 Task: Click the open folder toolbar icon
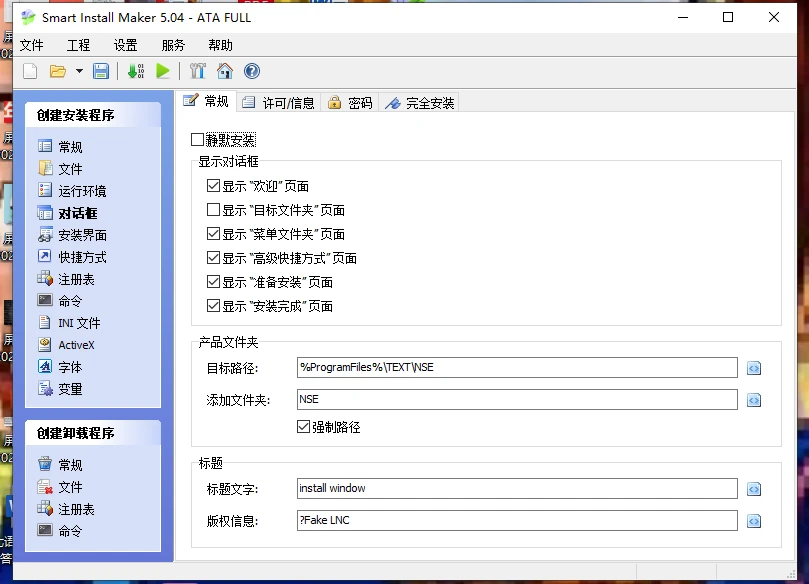[58, 71]
